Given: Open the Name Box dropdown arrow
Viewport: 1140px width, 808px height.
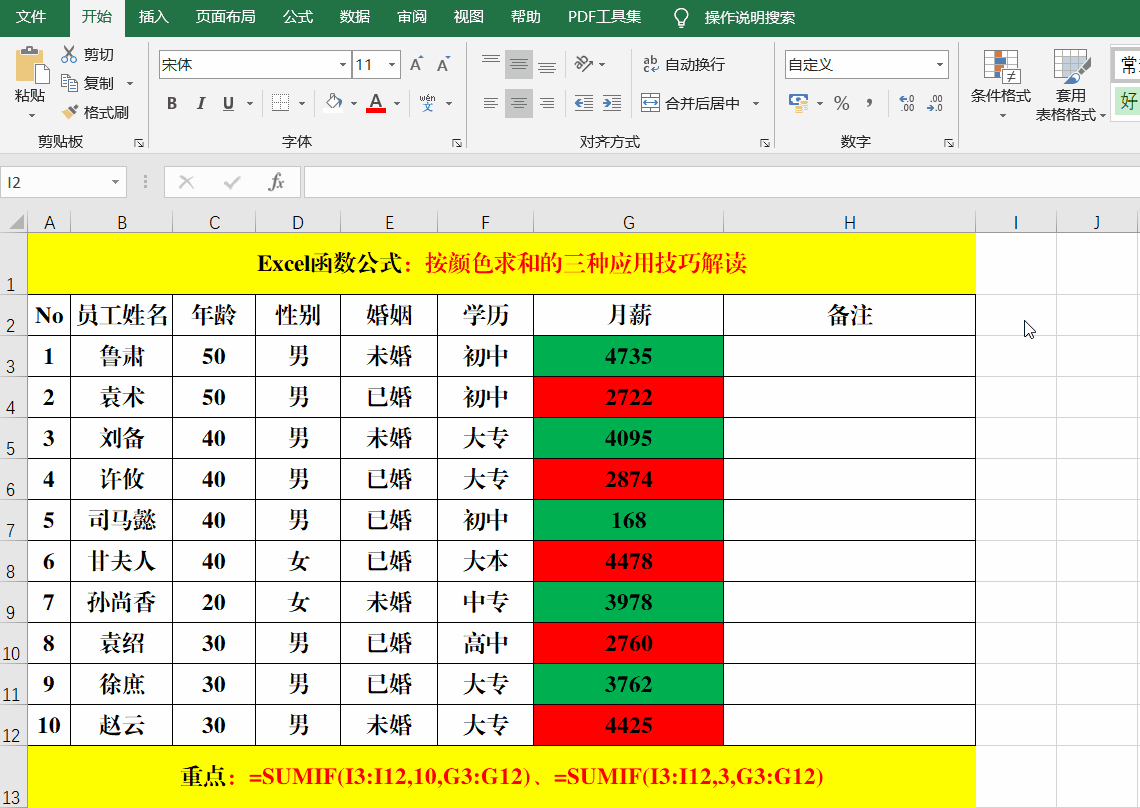Looking at the screenshot, I should pos(116,182).
